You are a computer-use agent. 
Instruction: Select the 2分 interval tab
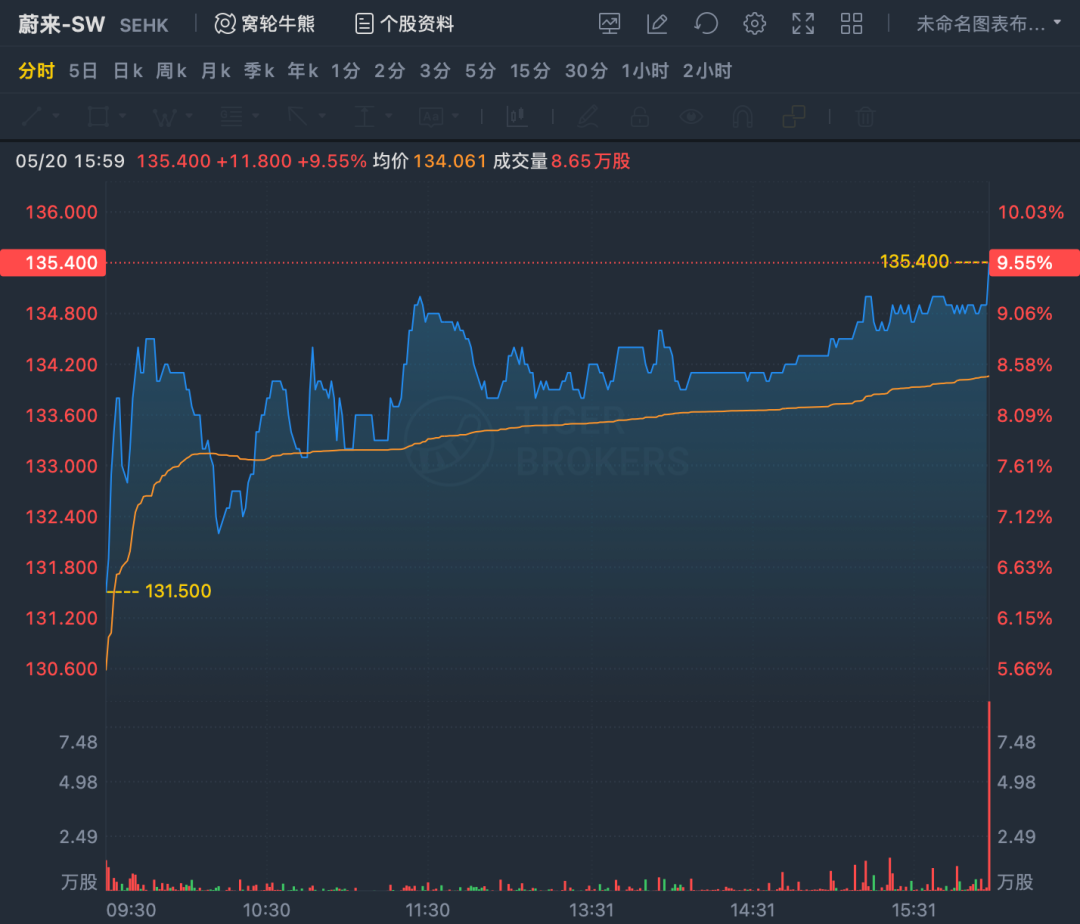(389, 71)
